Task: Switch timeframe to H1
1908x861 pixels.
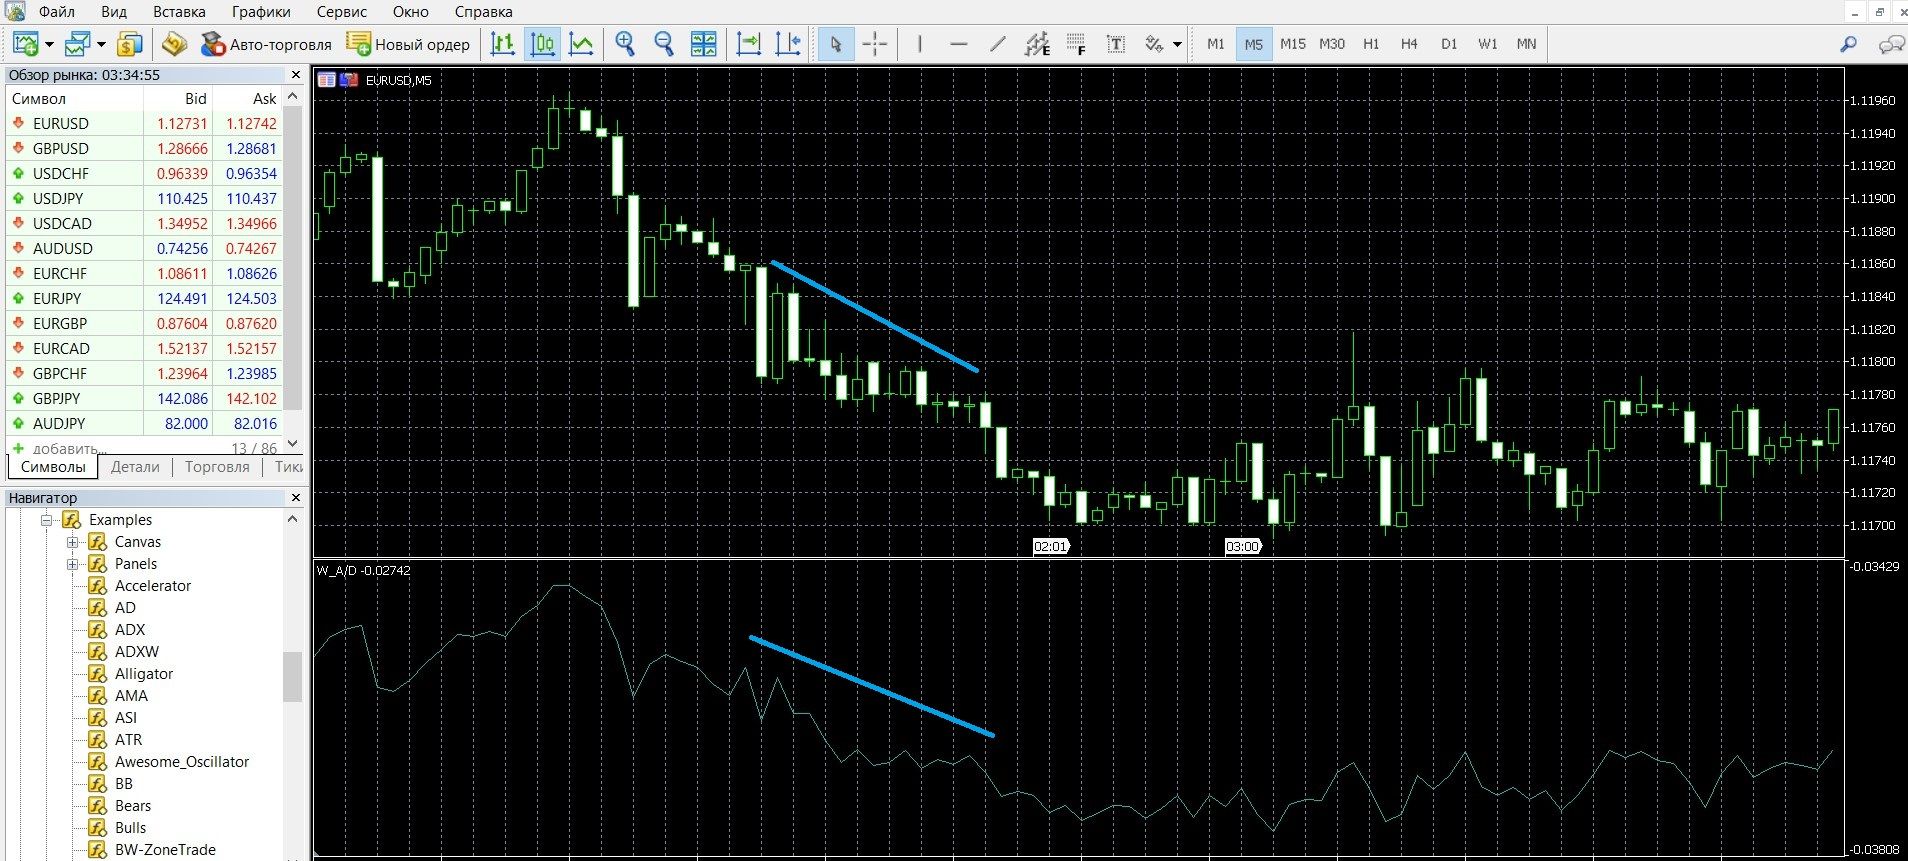Action: (x=1371, y=44)
